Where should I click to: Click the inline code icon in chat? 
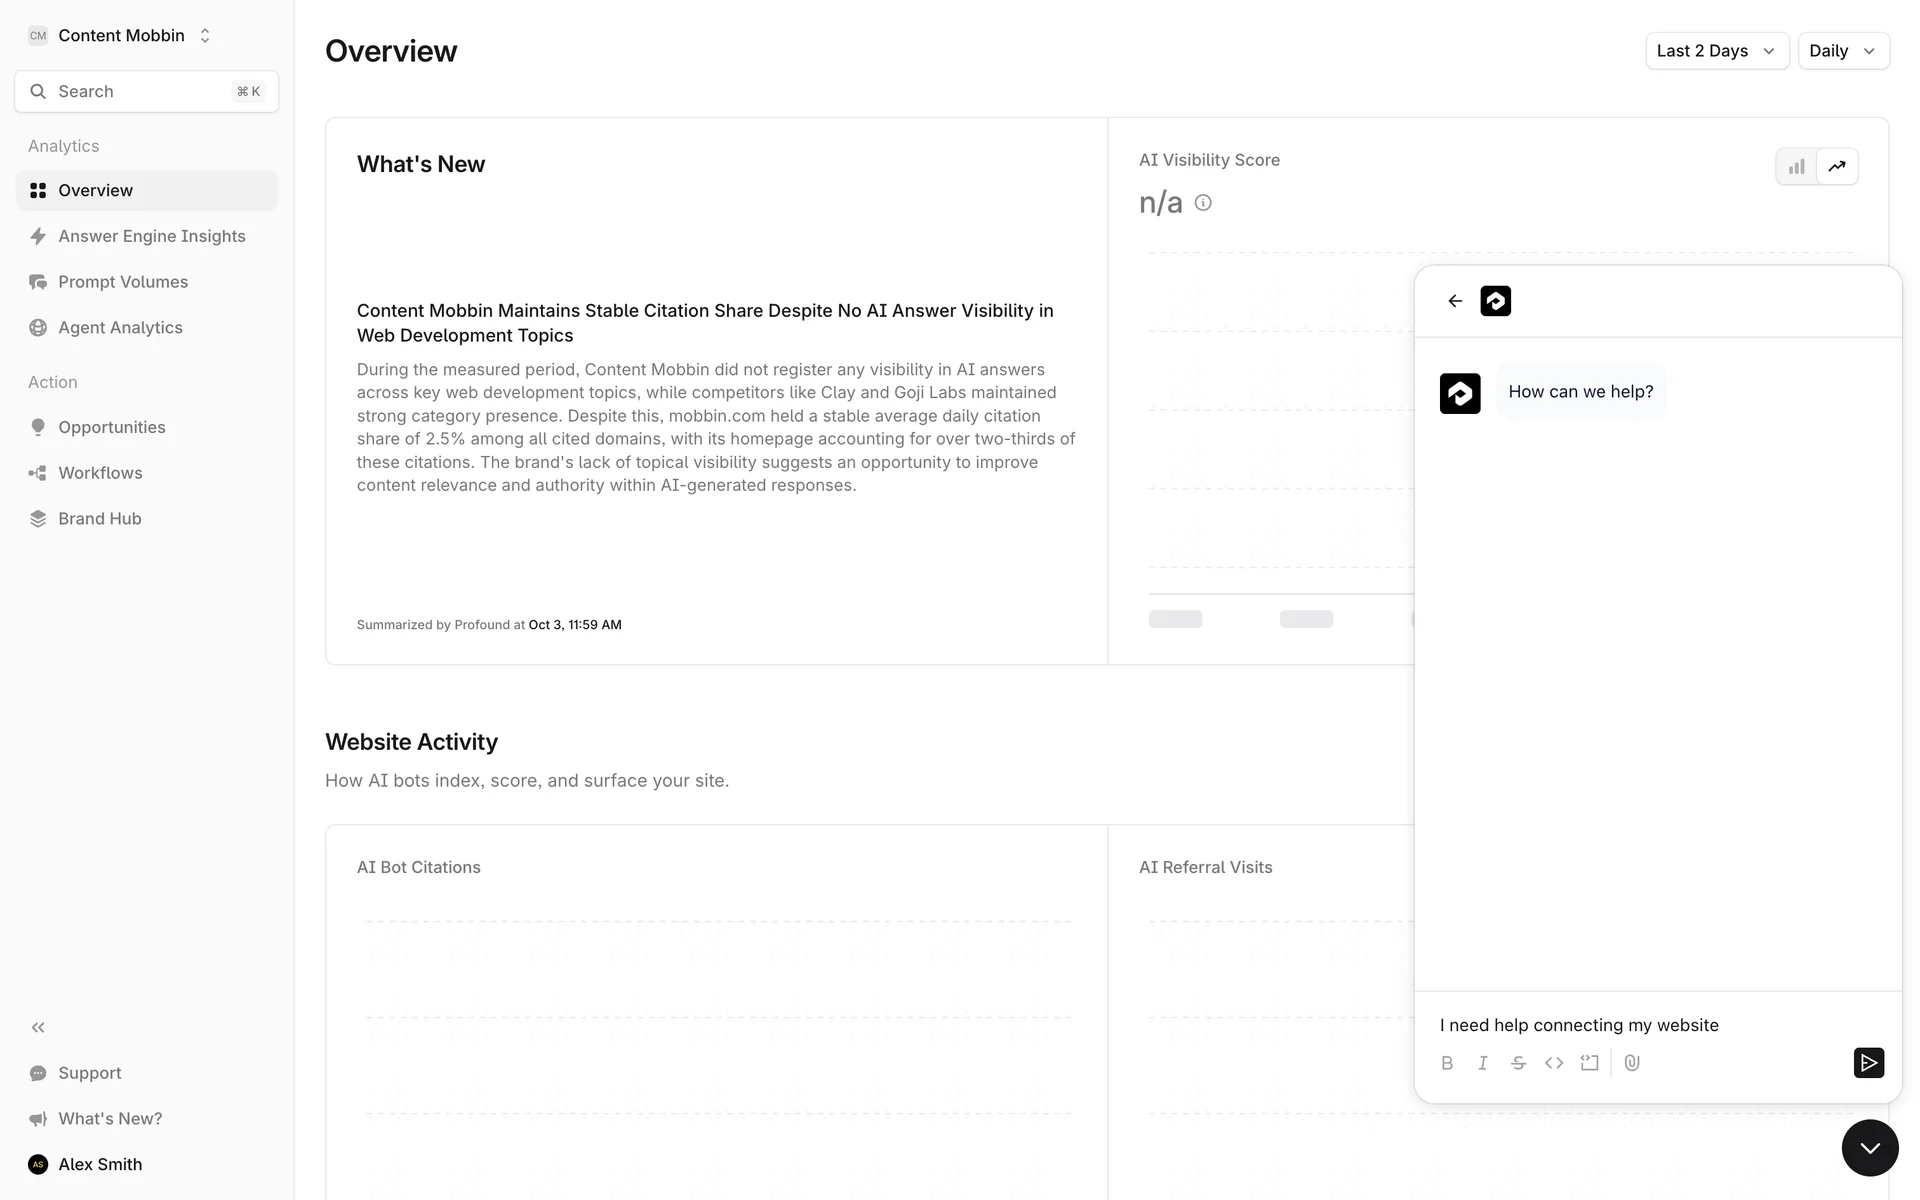[x=1554, y=1063]
